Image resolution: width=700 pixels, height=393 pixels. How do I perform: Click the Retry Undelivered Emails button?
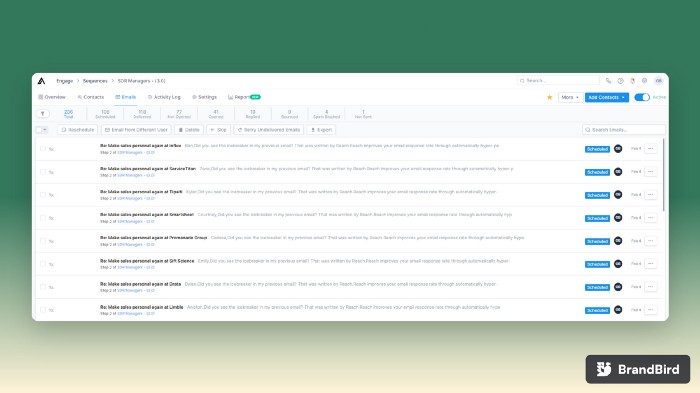(269, 130)
